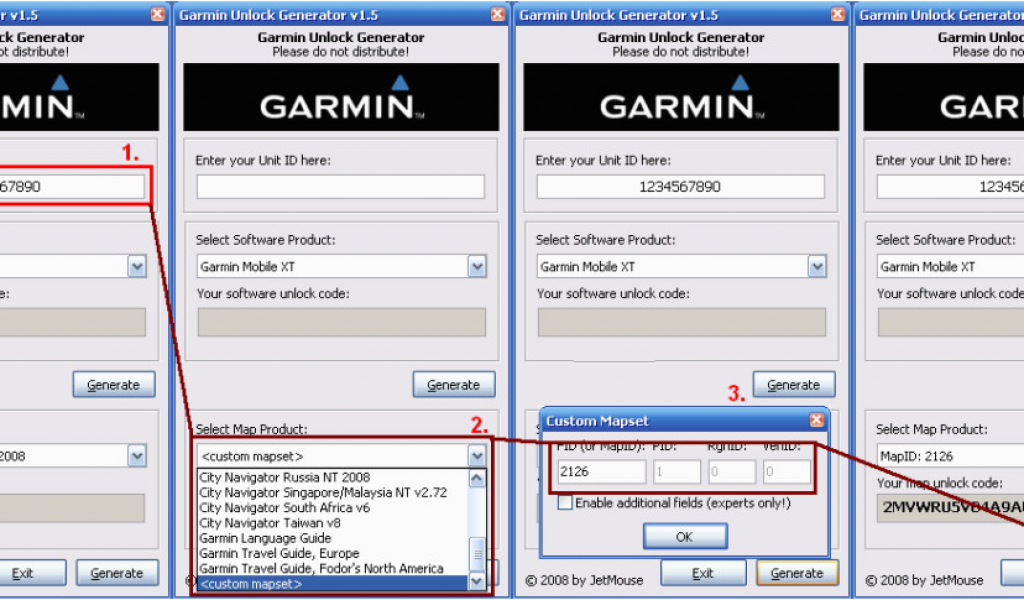Click the upper Generate button in the empty-Unit-ID window
1024x600 pixels.
point(454,385)
